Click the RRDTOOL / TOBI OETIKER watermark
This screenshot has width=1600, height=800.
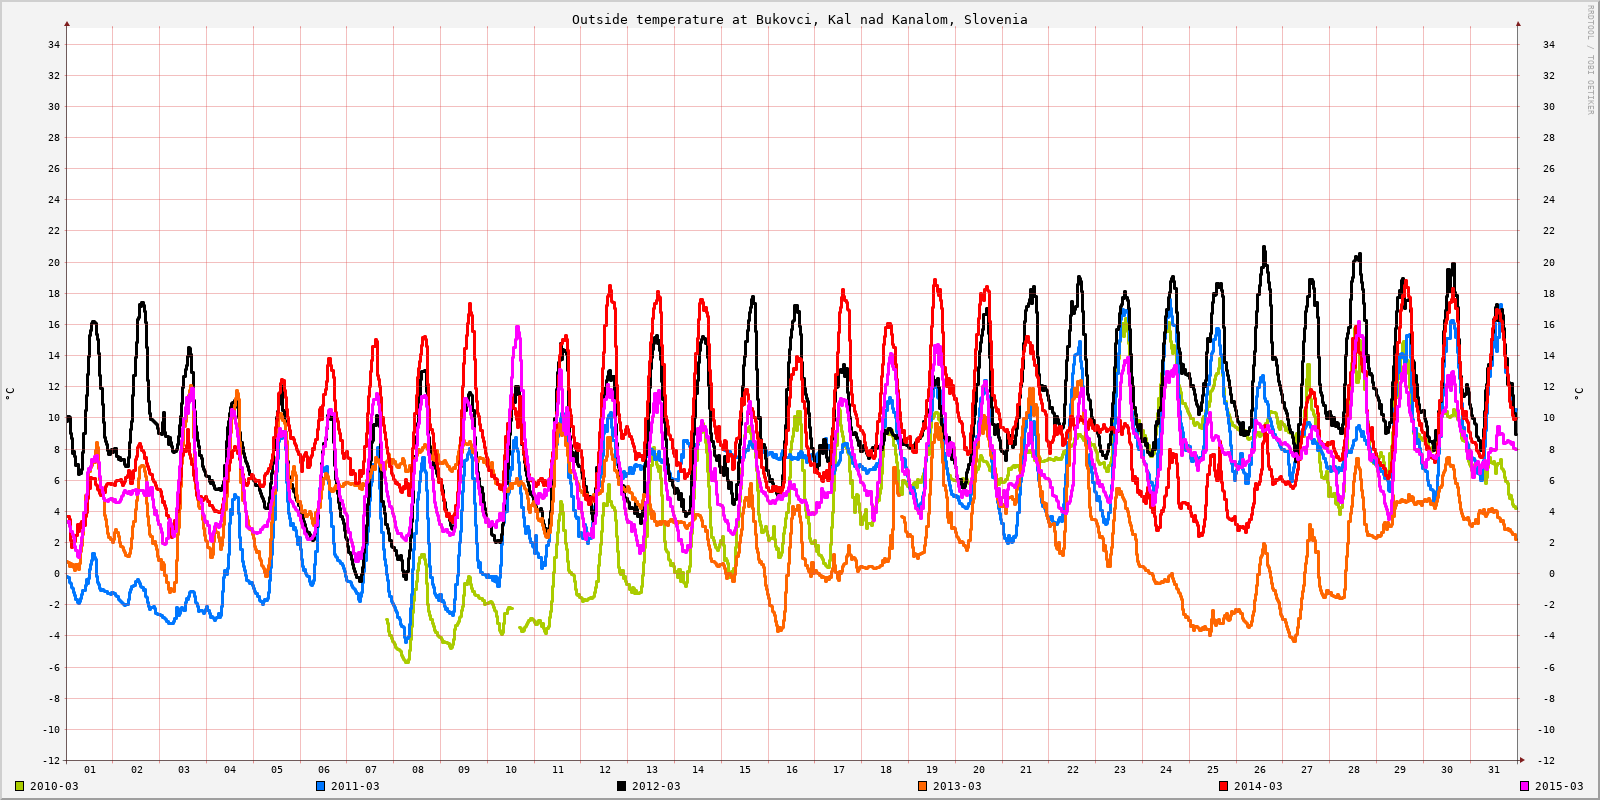[x=1590, y=60]
